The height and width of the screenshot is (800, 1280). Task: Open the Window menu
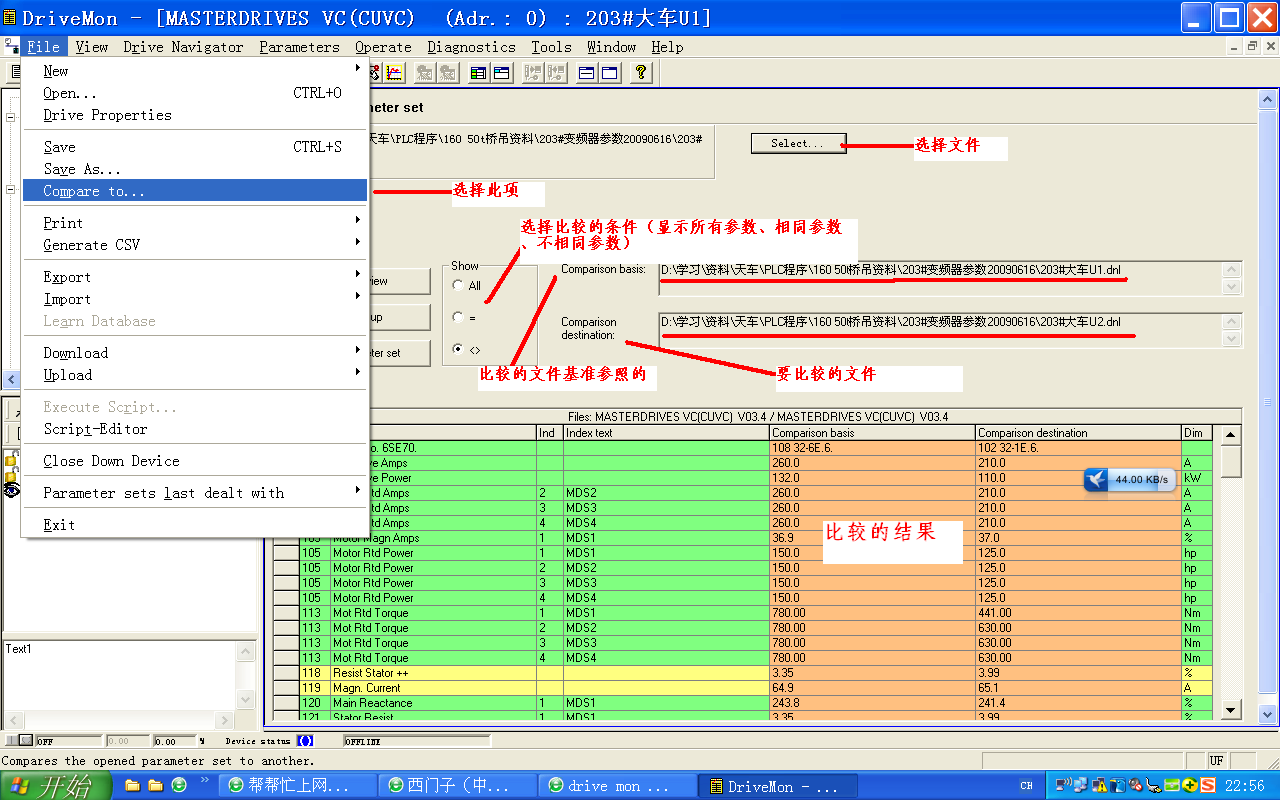611,46
